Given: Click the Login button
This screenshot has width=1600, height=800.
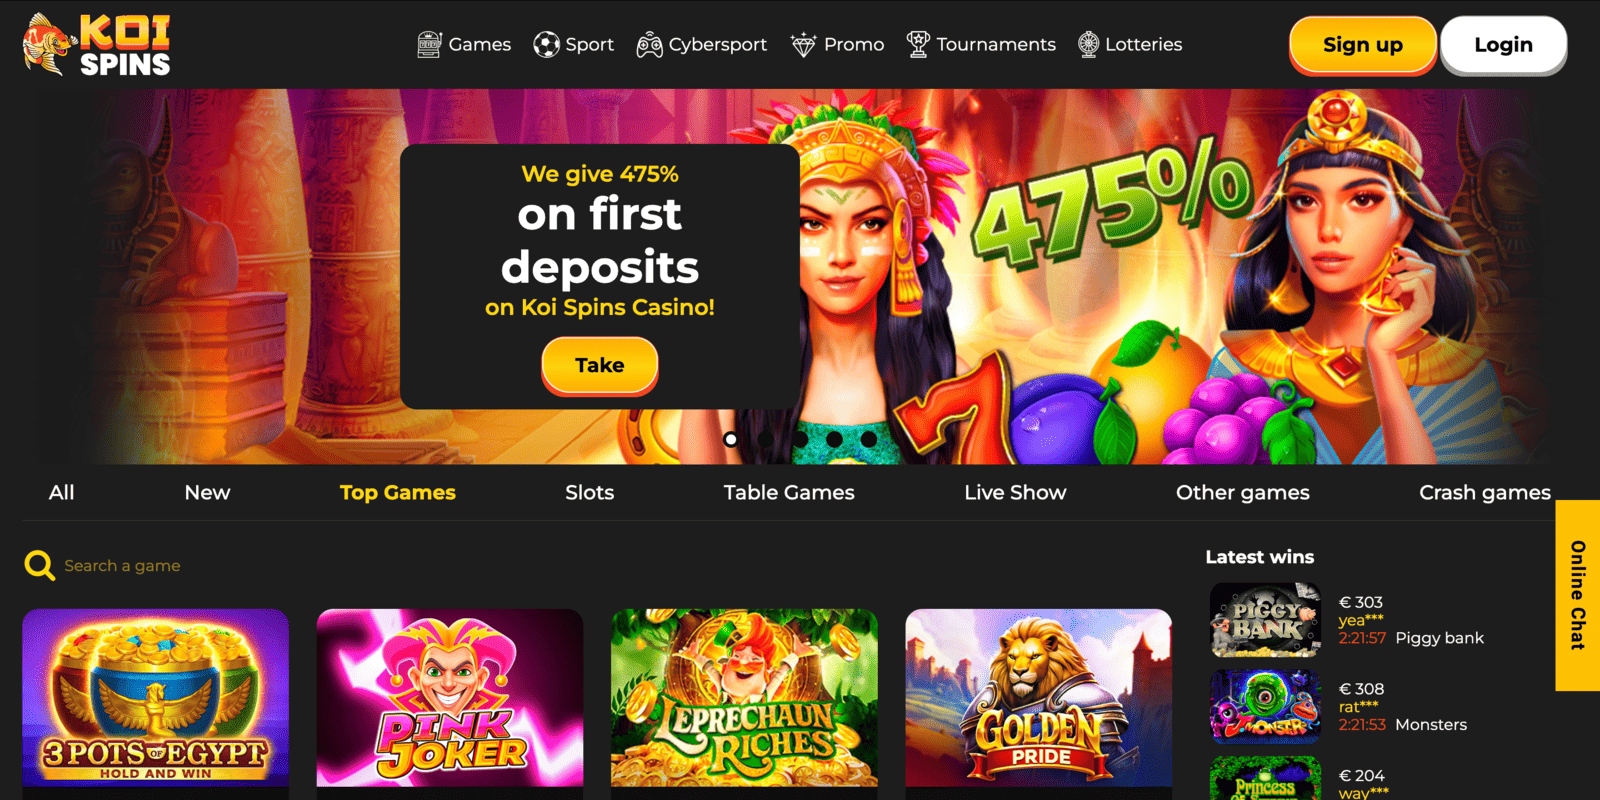Looking at the screenshot, I should [1503, 45].
